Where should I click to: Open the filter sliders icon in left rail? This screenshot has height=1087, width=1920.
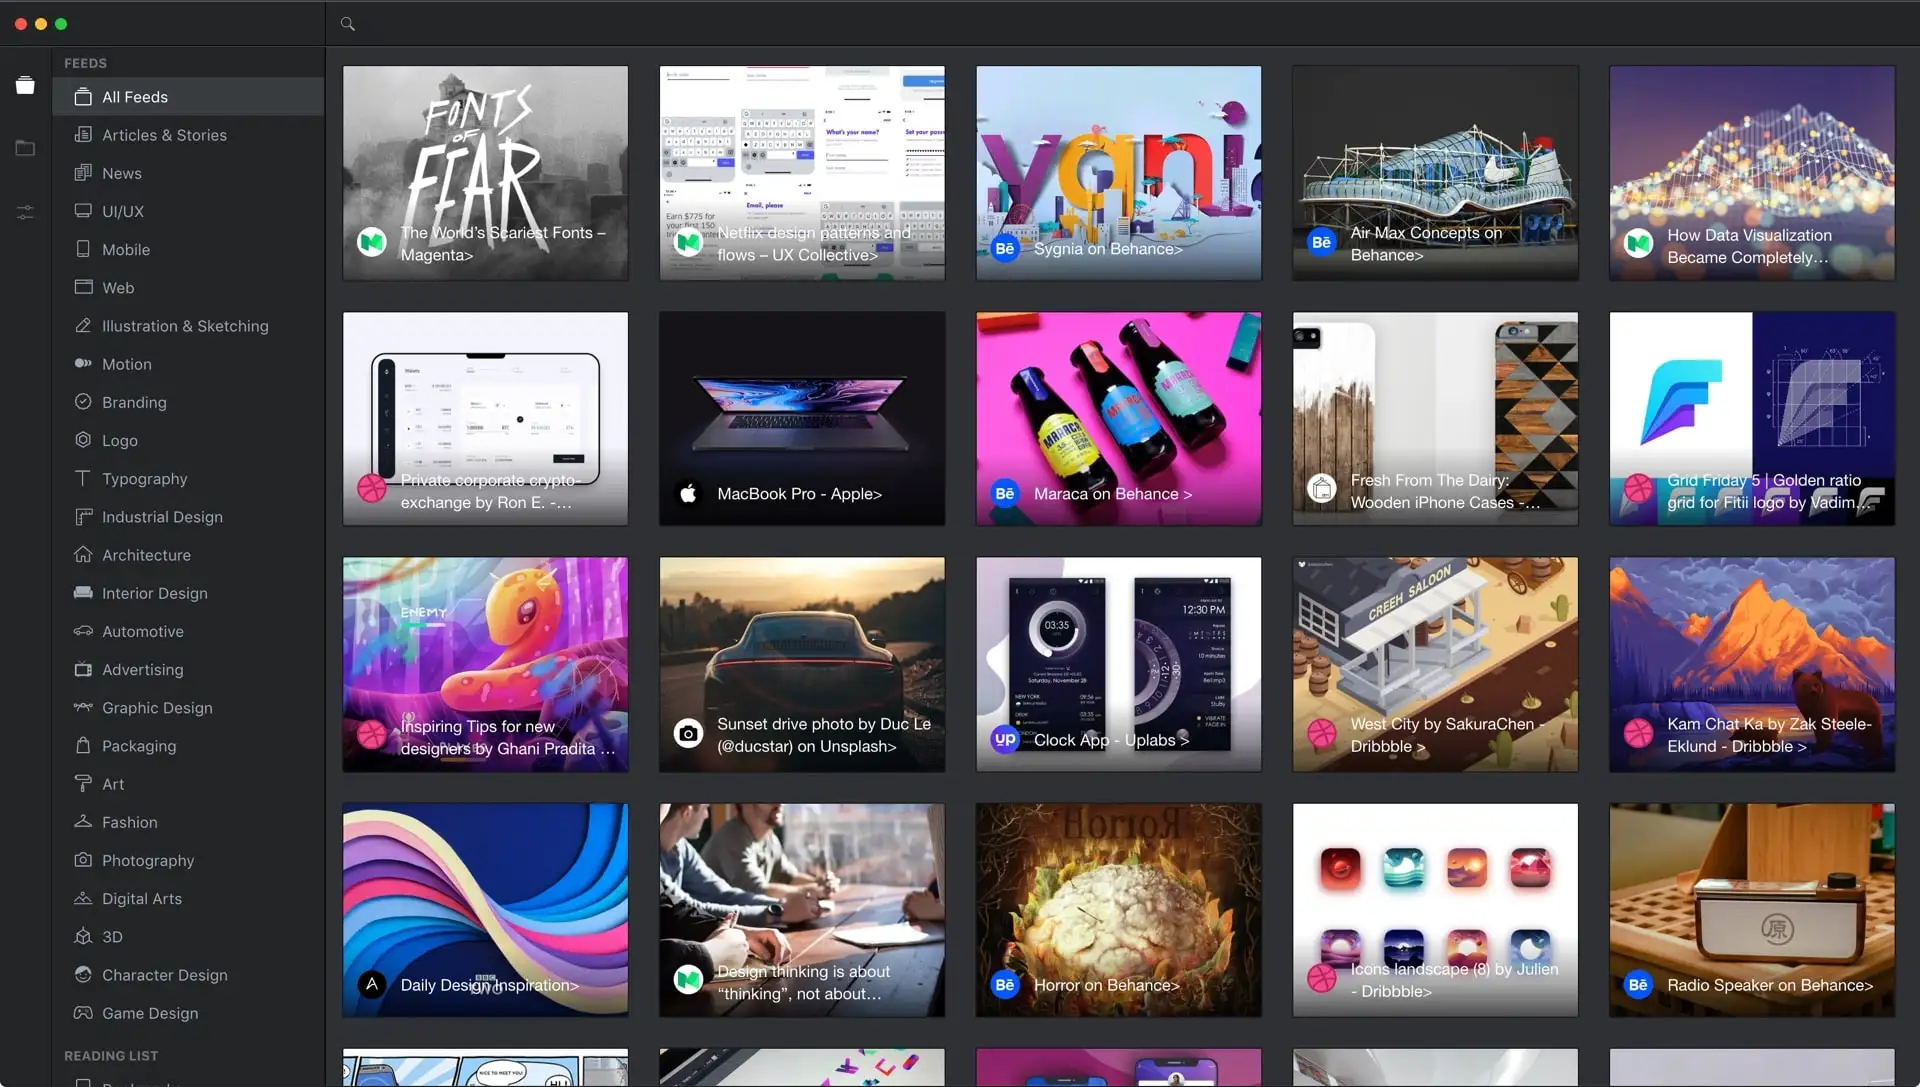pyautogui.click(x=24, y=212)
